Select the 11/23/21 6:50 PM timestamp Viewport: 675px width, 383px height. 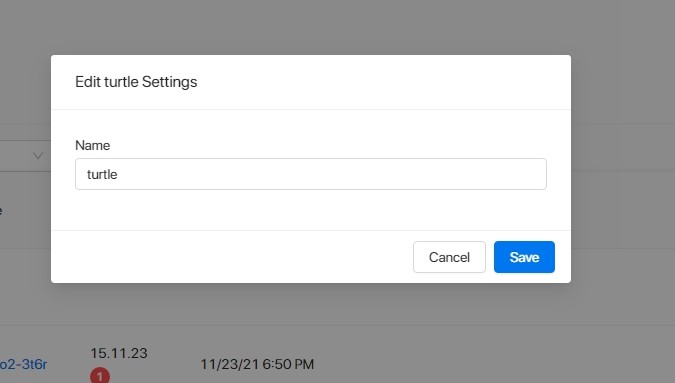point(257,364)
